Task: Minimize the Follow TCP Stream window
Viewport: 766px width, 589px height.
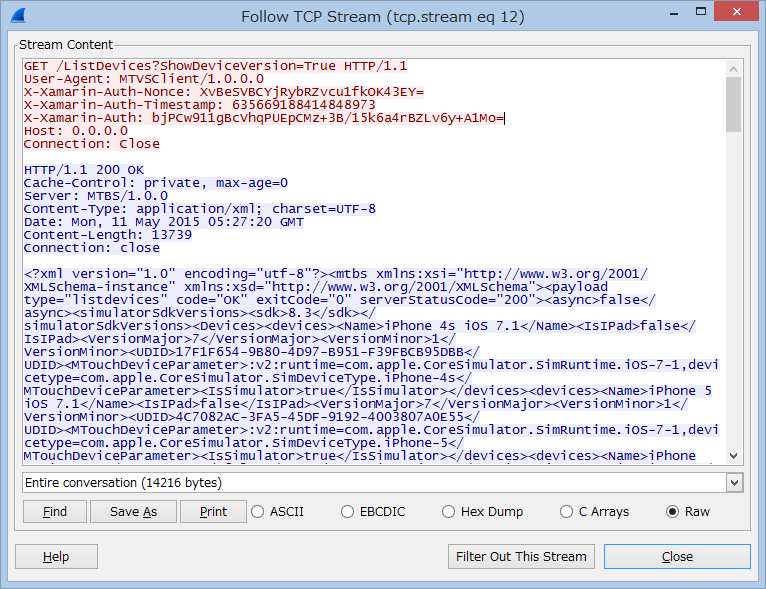Action: (674, 13)
